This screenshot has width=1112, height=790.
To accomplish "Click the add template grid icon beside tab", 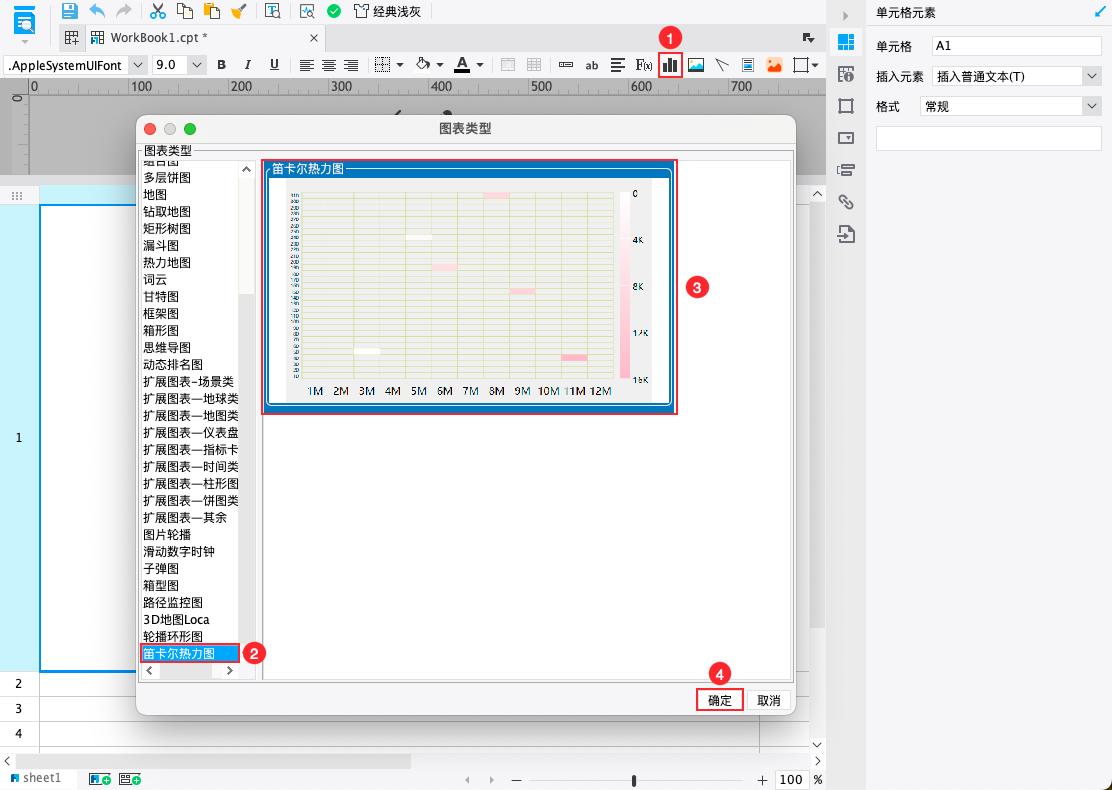I will (72, 38).
